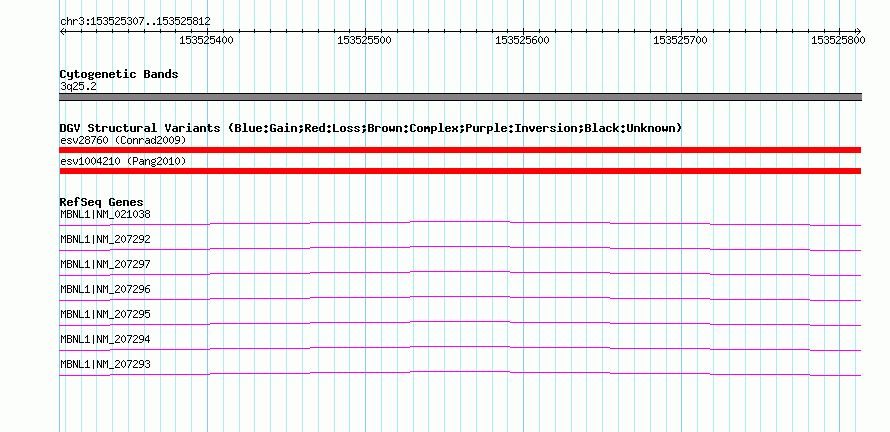Open the MBNL1|NM_207295 transcript label
Viewport: 890px width, 432px height.
[x=105, y=314]
